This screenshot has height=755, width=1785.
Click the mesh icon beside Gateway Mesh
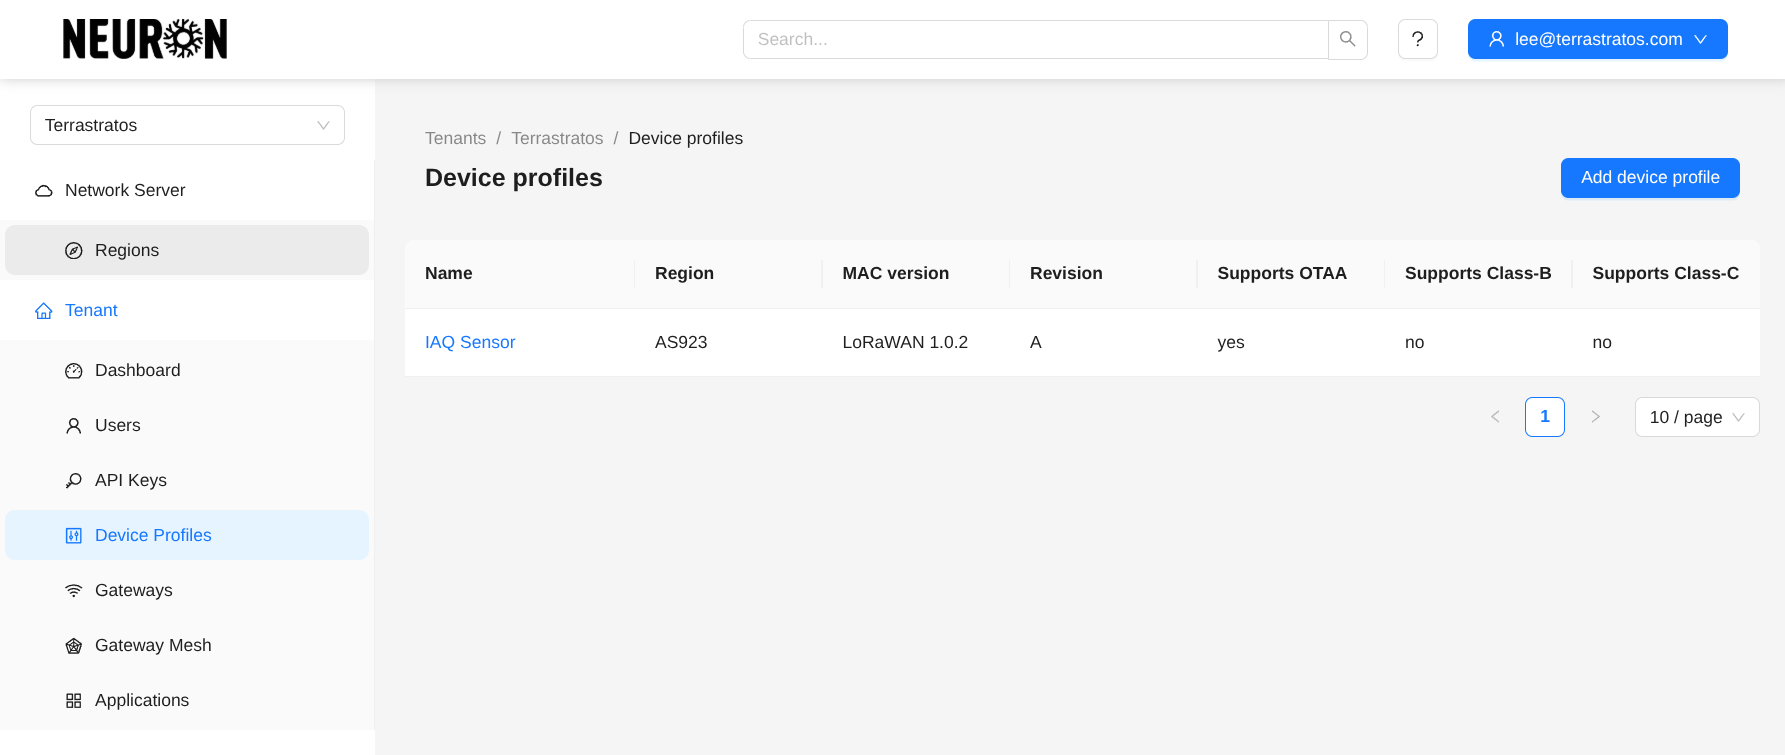[x=74, y=646]
